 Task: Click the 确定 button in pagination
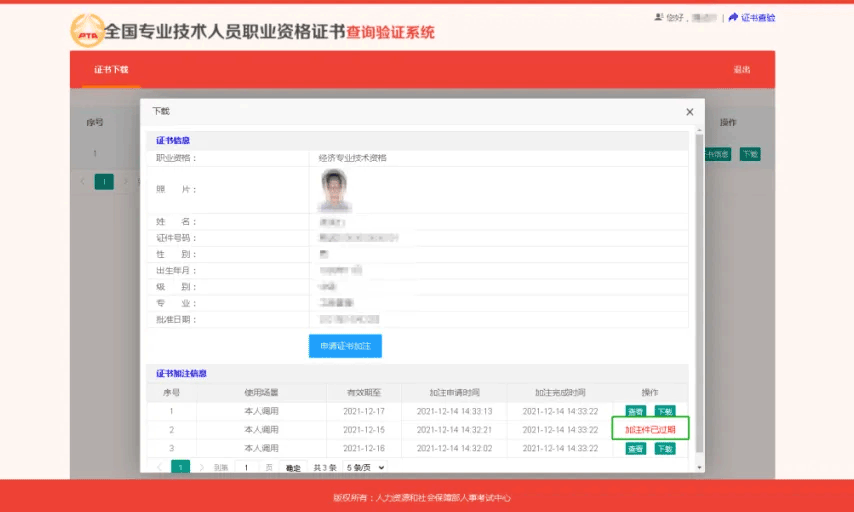point(293,467)
